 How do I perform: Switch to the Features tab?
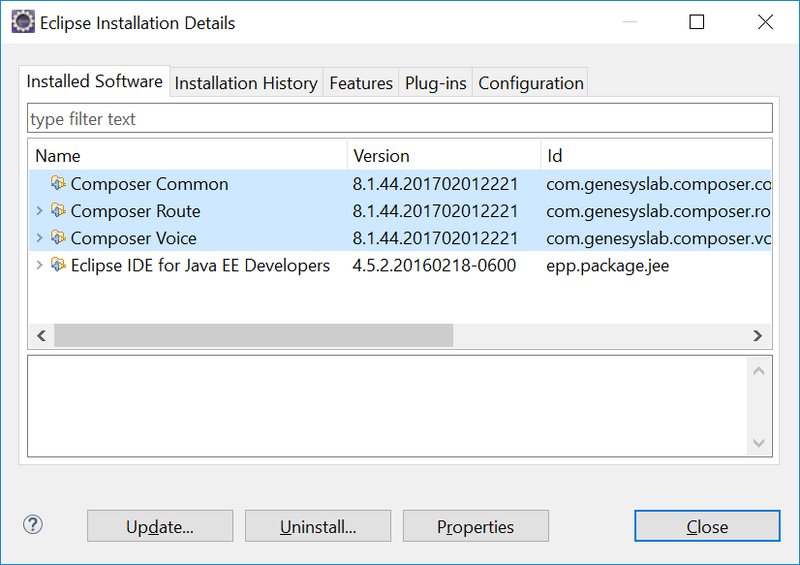click(x=361, y=83)
